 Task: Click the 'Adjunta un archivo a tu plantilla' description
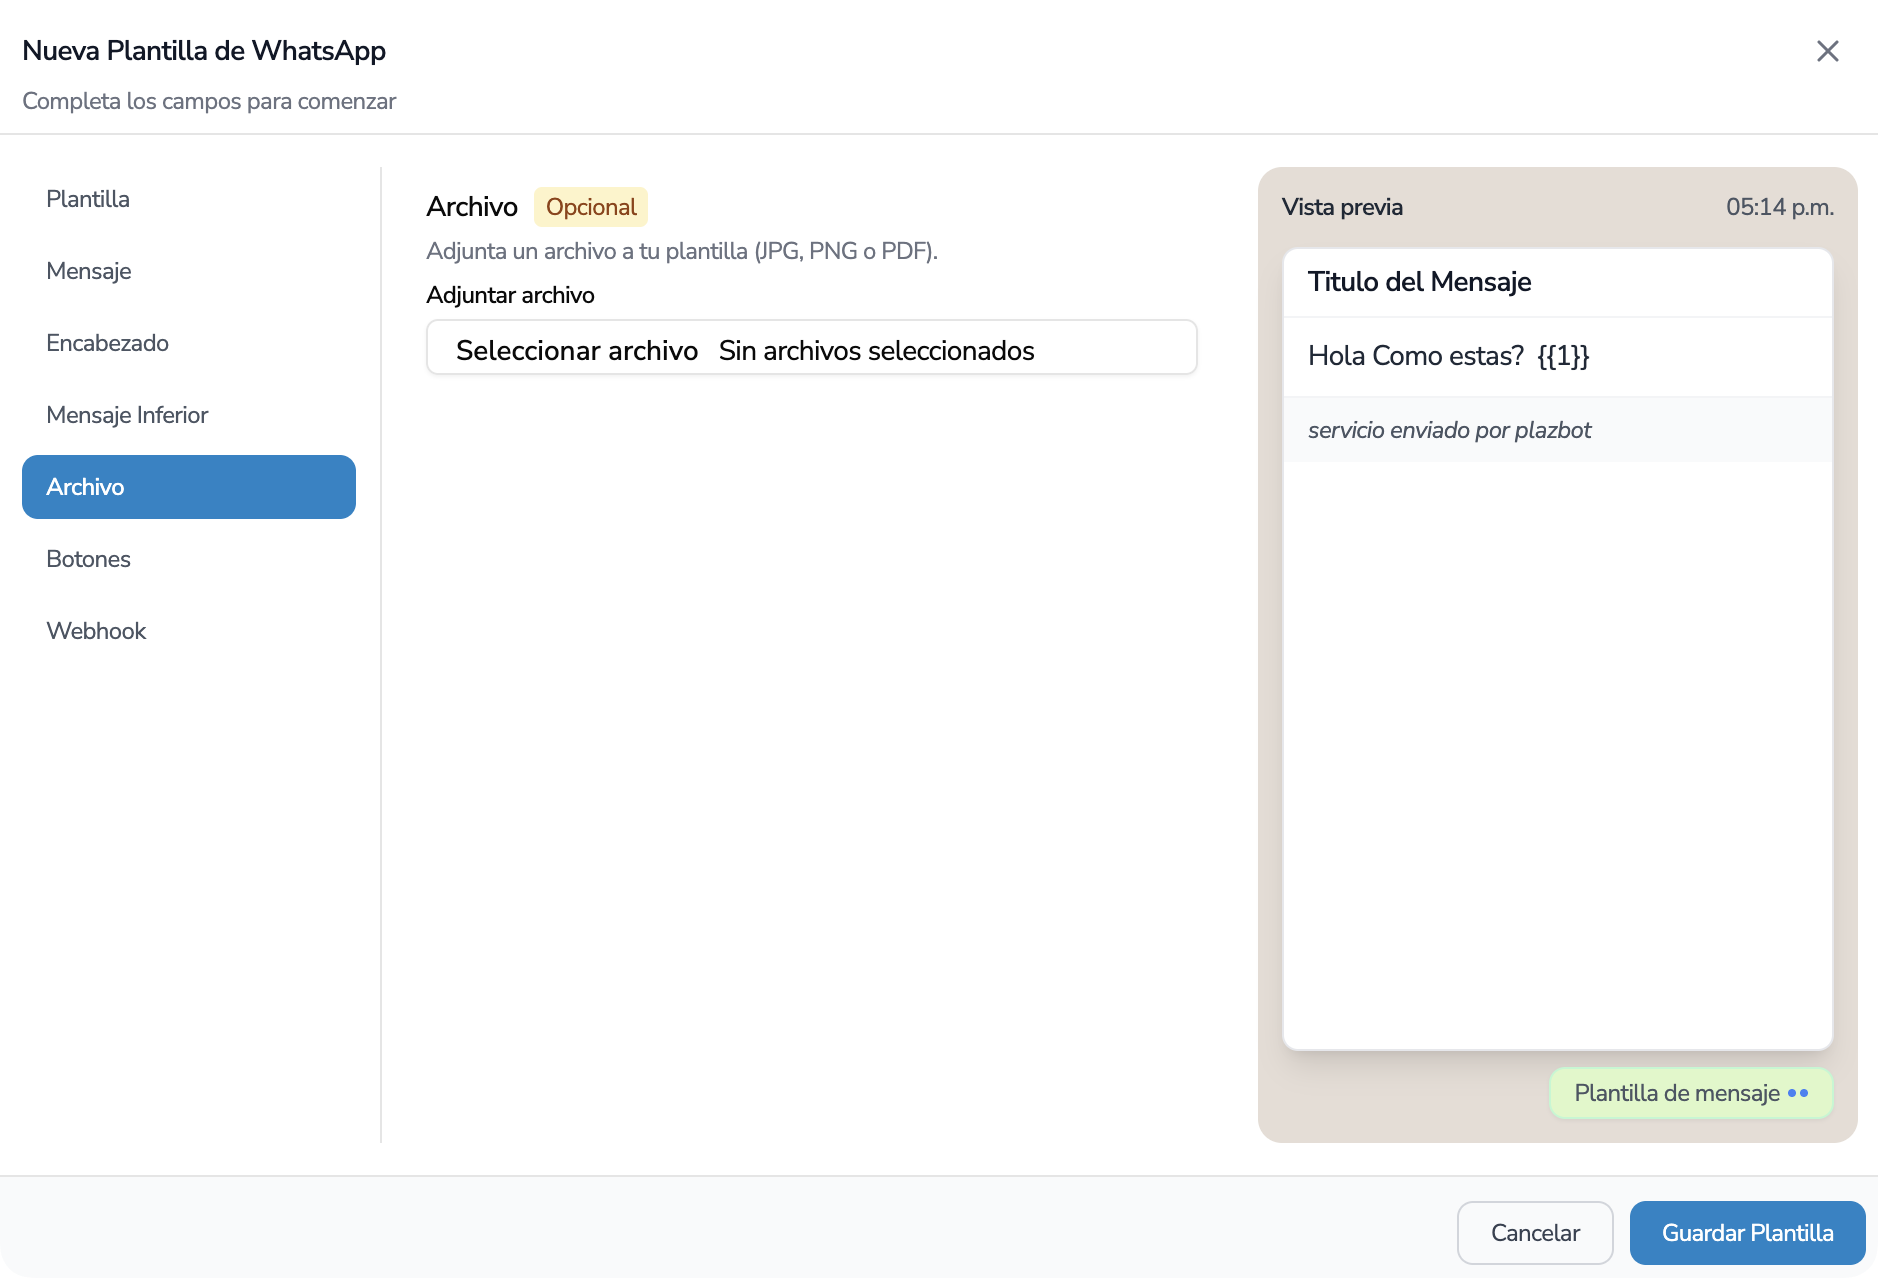(x=682, y=251)
